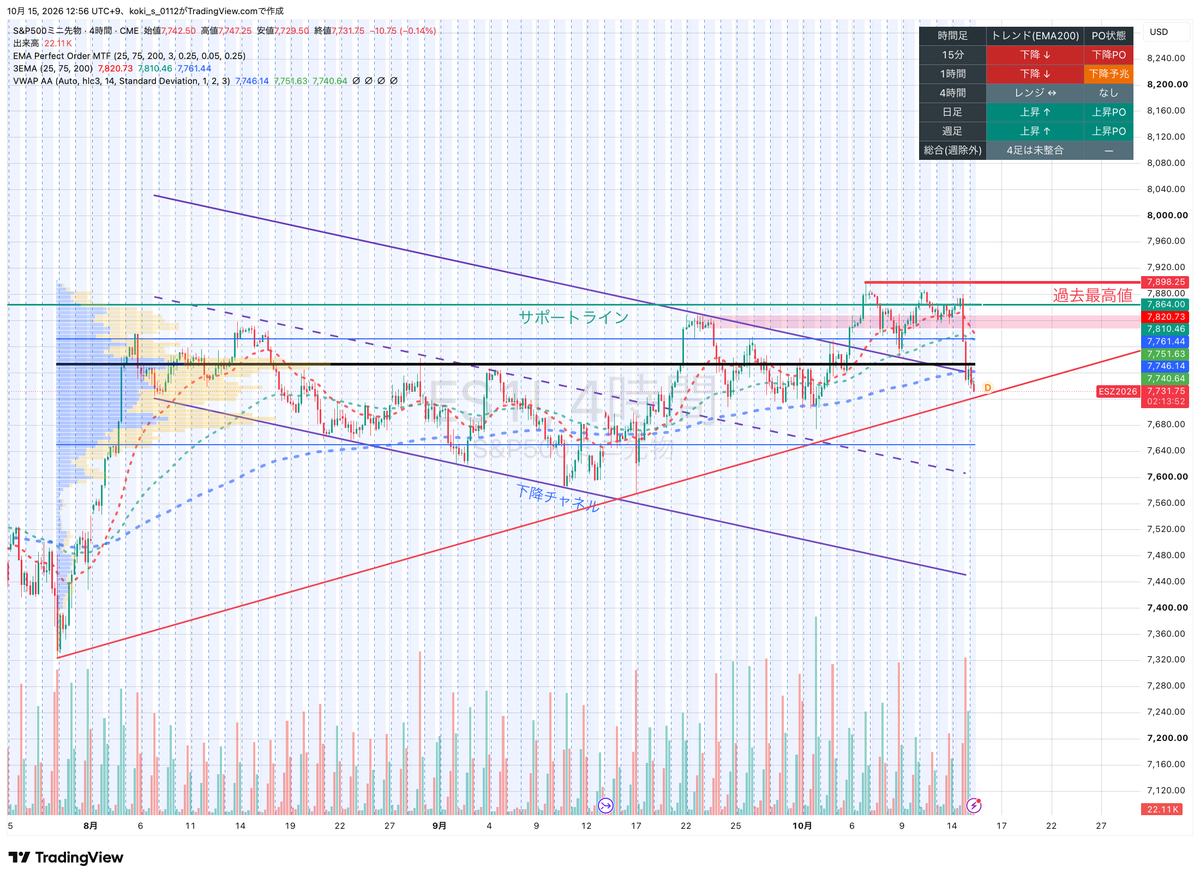Click the 総合(週除外) row label
Screen dimensions: 1200x879
pos(952,150)
